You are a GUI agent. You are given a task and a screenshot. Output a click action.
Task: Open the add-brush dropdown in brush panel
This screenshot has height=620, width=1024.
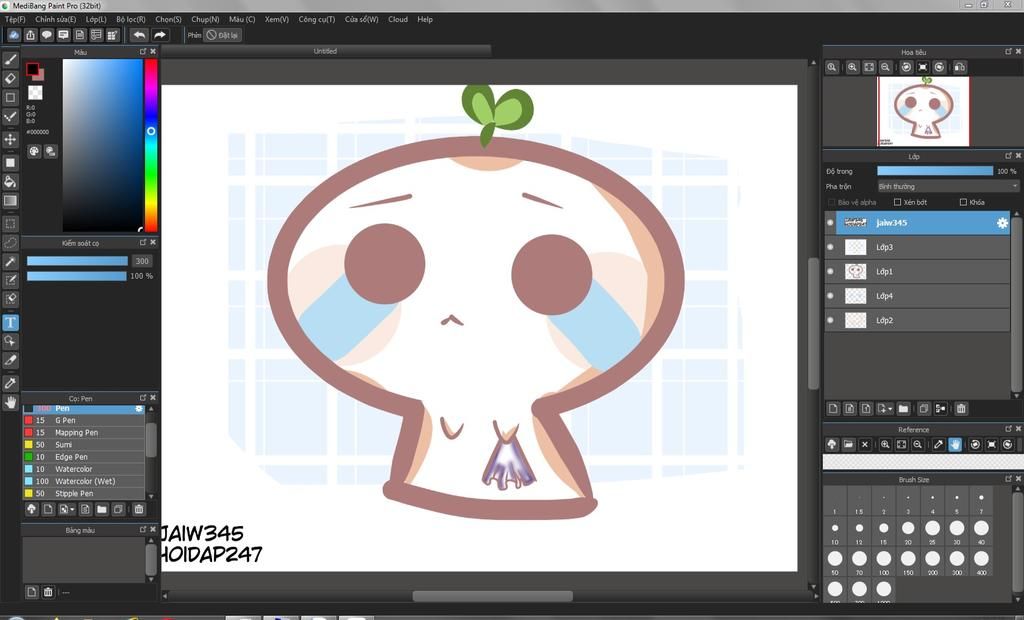point(67,509)
